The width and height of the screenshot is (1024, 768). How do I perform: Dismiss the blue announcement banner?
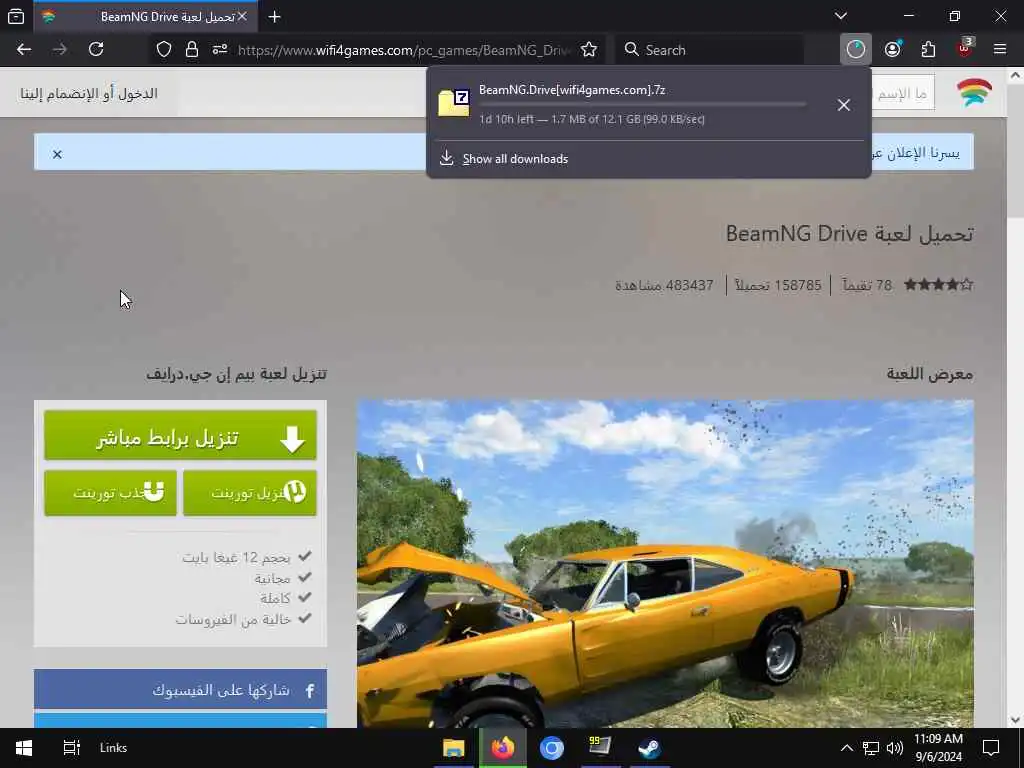[x=57, y=154]
